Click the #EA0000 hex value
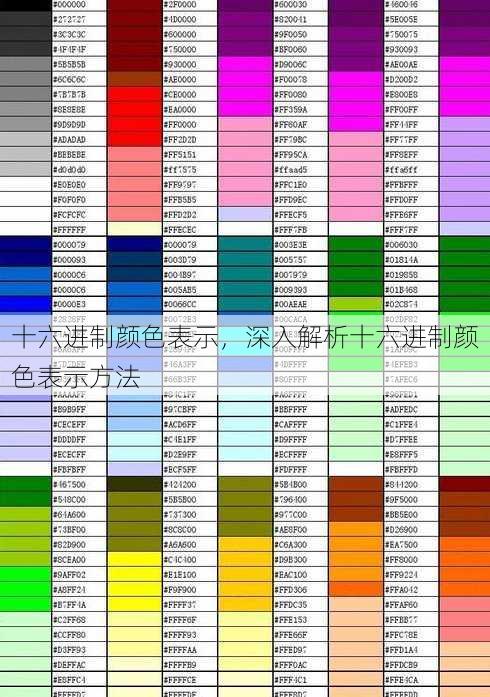 pyautogui.click(x=180, y=109)
